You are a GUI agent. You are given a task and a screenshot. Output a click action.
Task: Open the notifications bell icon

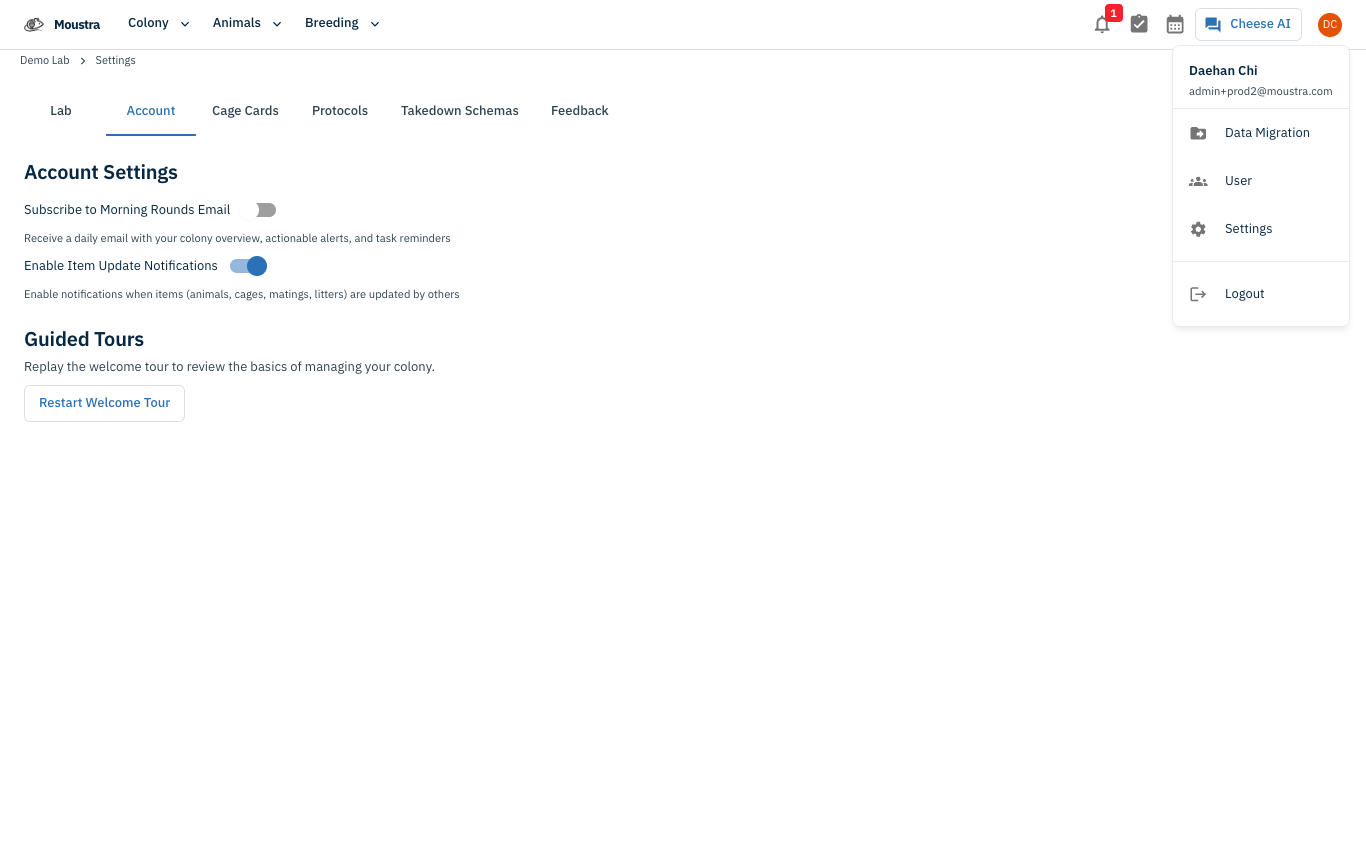1102,25
